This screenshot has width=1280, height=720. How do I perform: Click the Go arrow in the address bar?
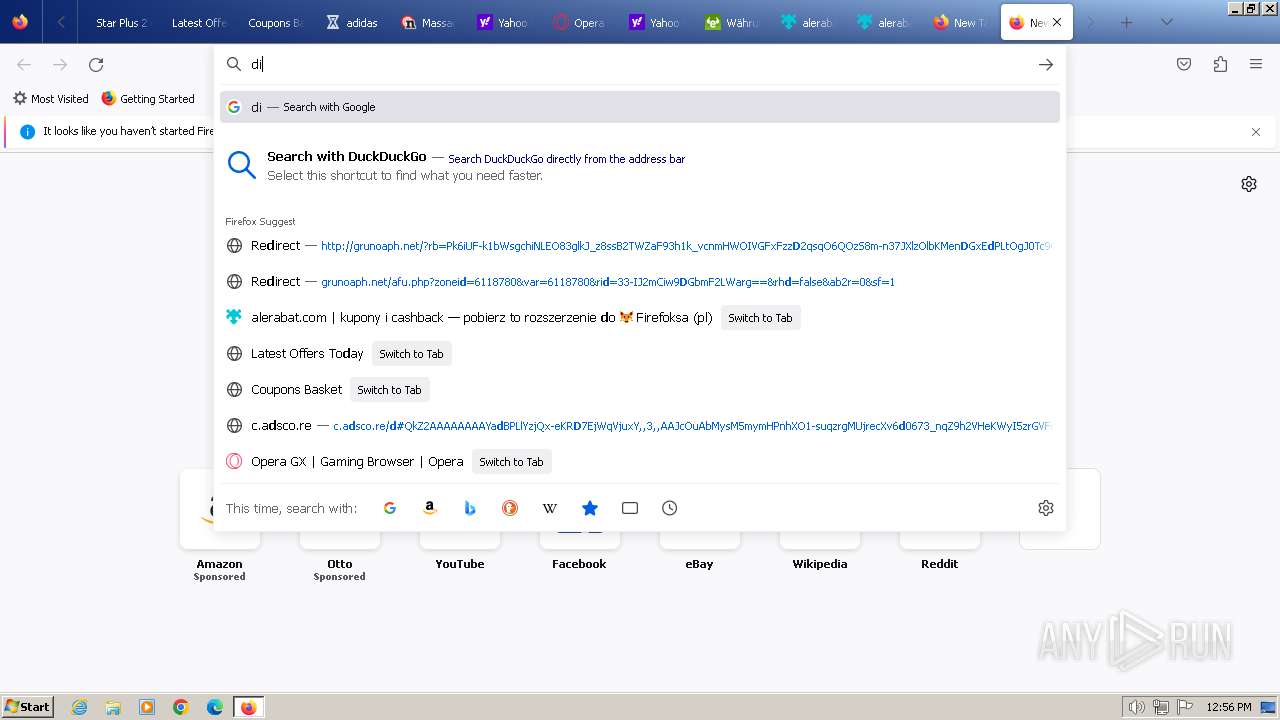1046,64
